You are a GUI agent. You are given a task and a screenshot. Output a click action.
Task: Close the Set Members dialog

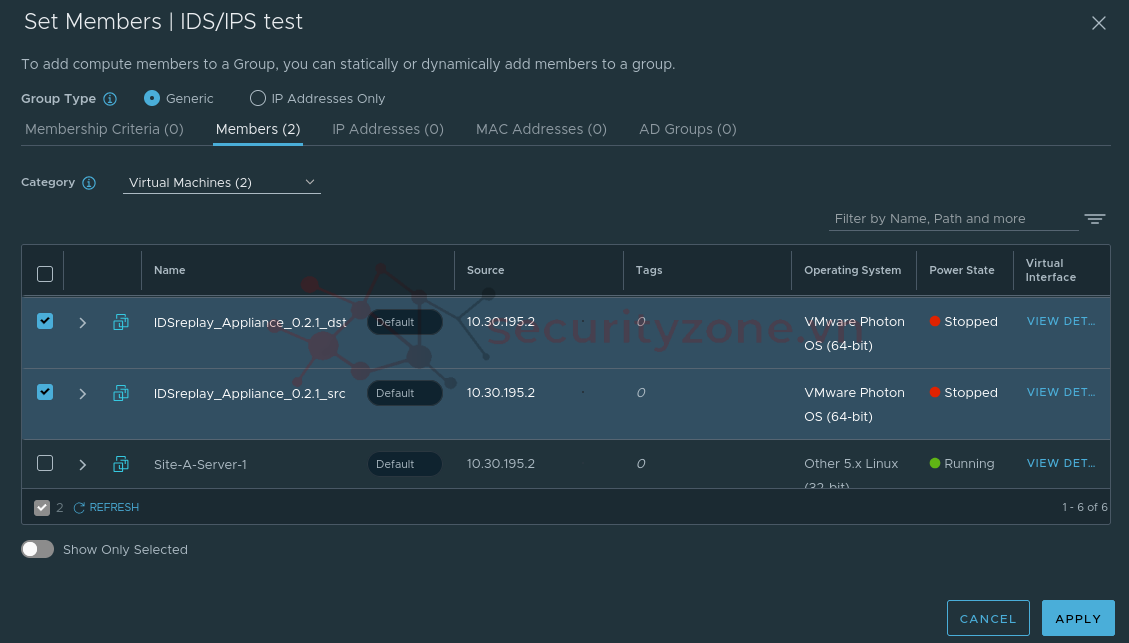1098,23
